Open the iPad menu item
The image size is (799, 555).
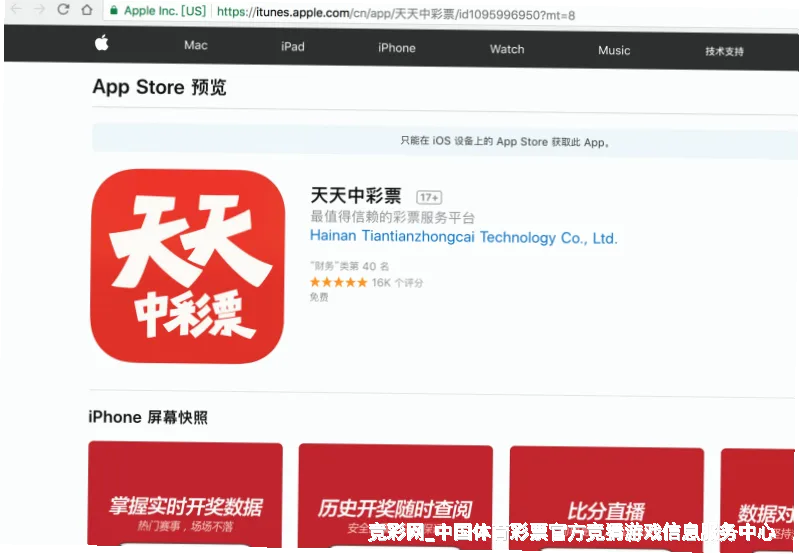[x=293, y=47]
